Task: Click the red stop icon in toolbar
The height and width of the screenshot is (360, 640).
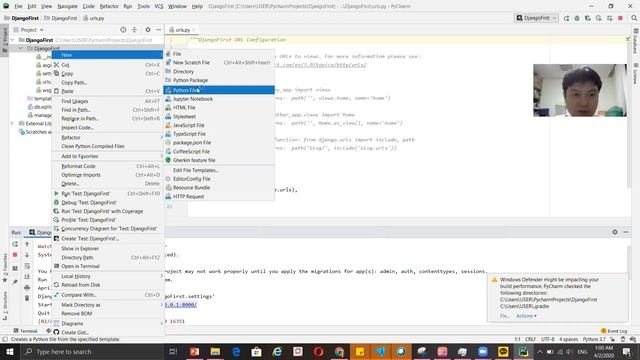Action: click(620, 18)
